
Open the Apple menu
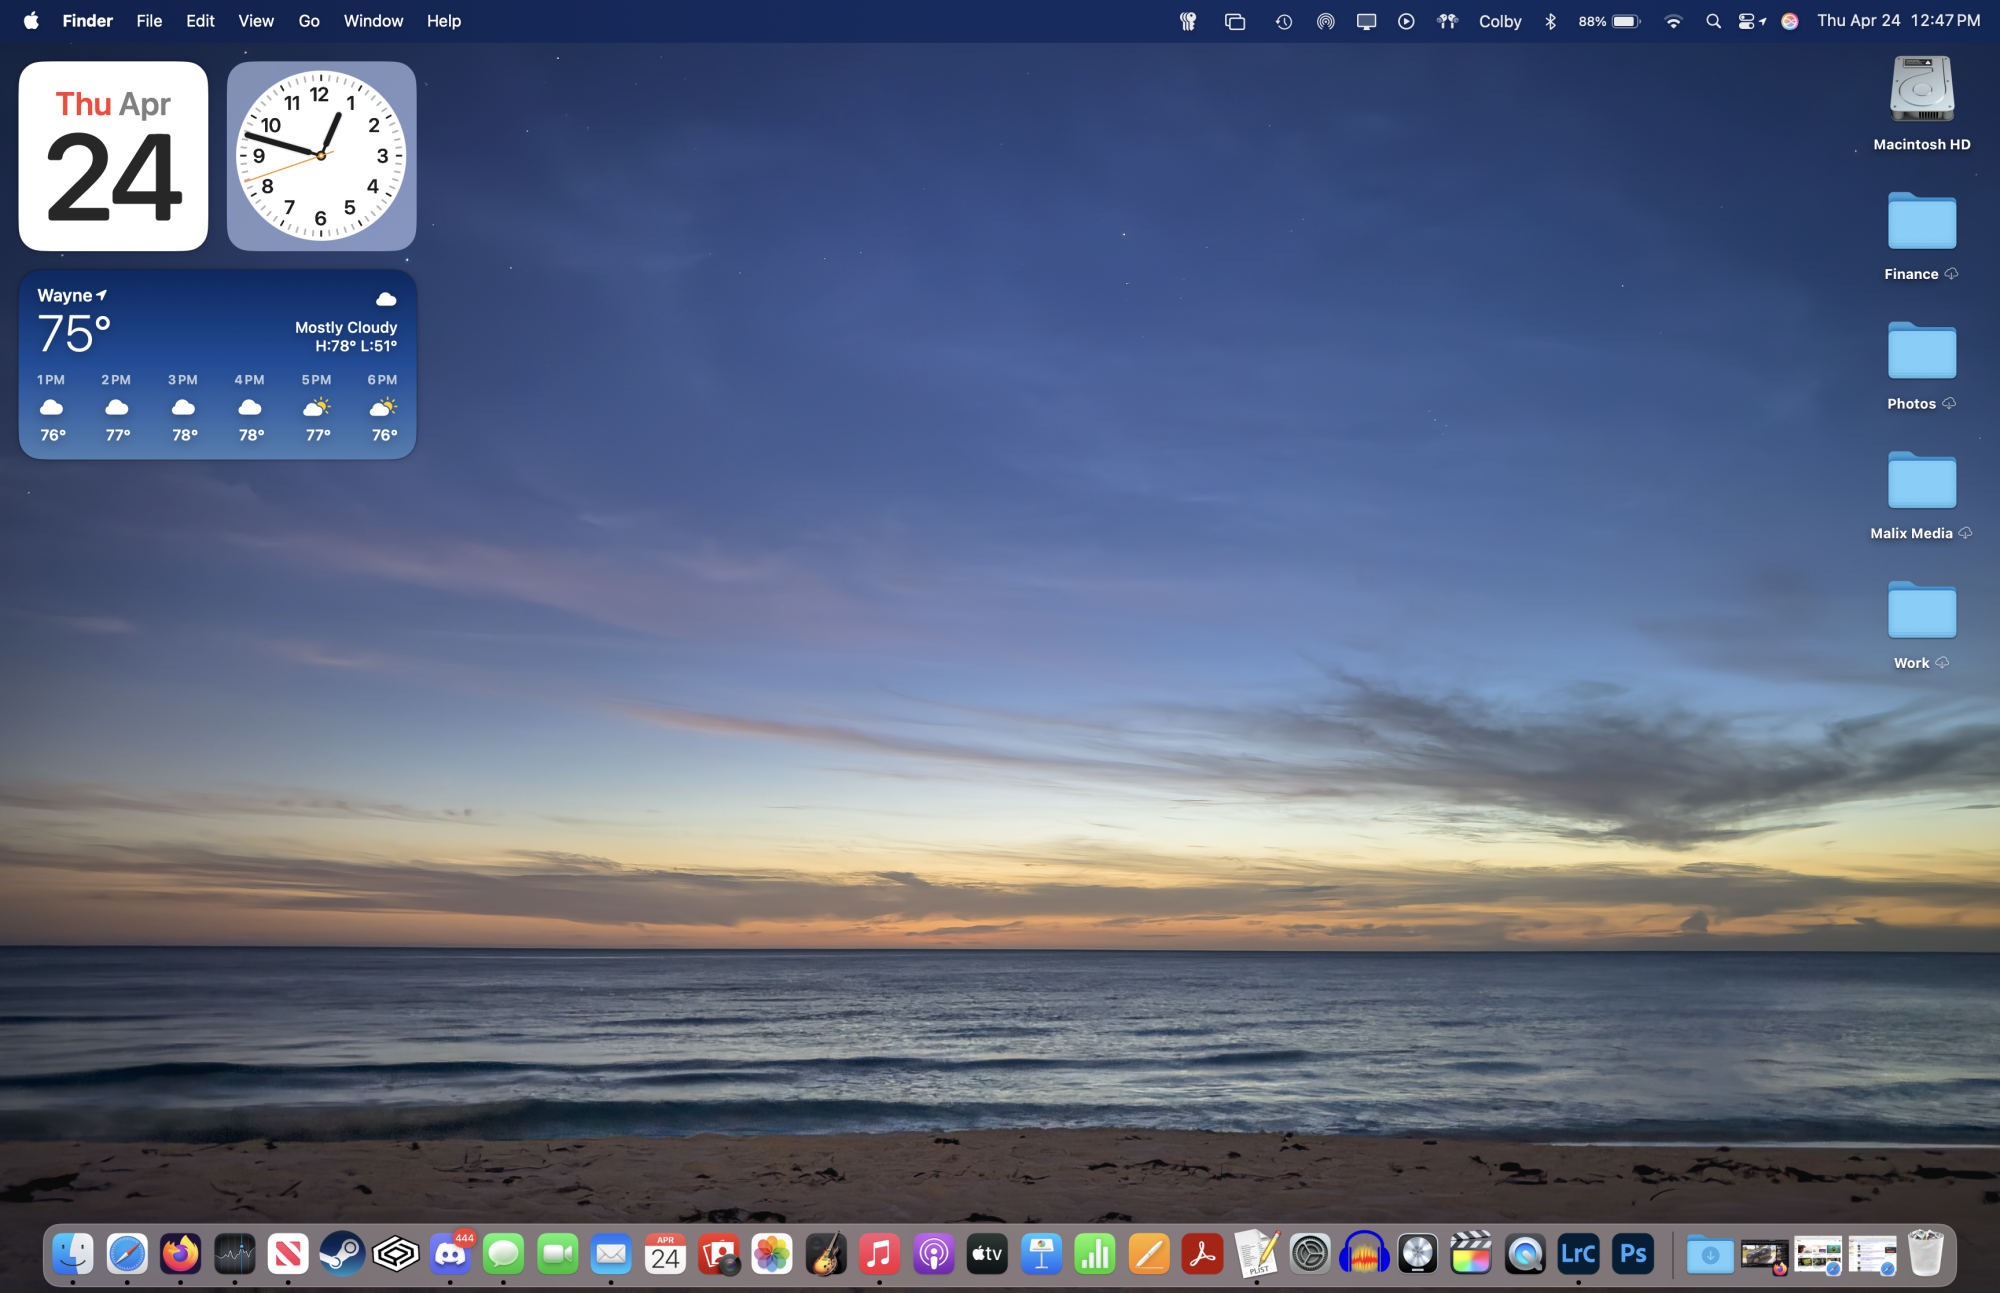(x=30, y=20)
